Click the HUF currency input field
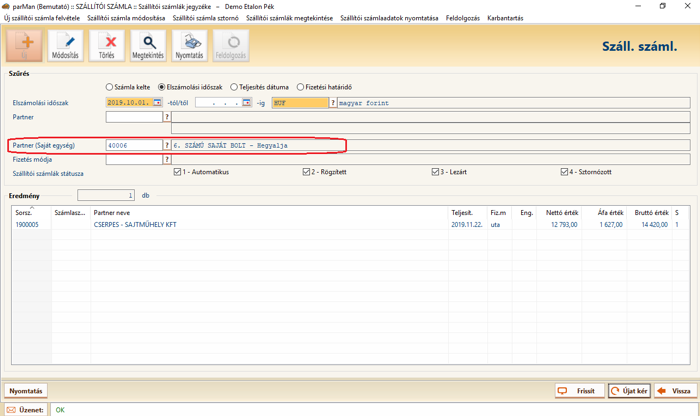This screenshot has width=700, height=416. tap(300, 103)
